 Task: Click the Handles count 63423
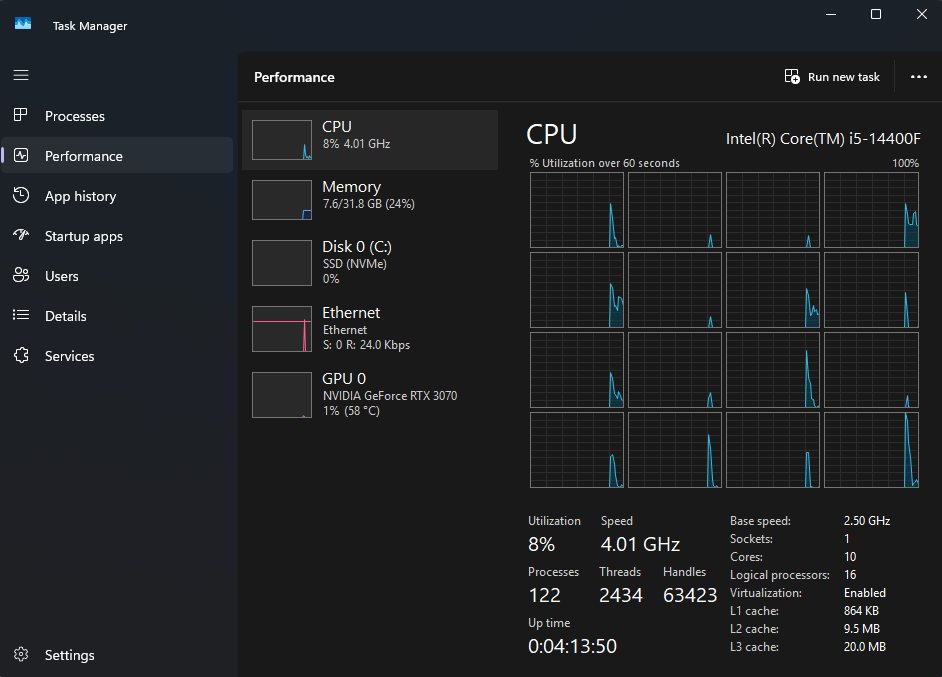690,595
